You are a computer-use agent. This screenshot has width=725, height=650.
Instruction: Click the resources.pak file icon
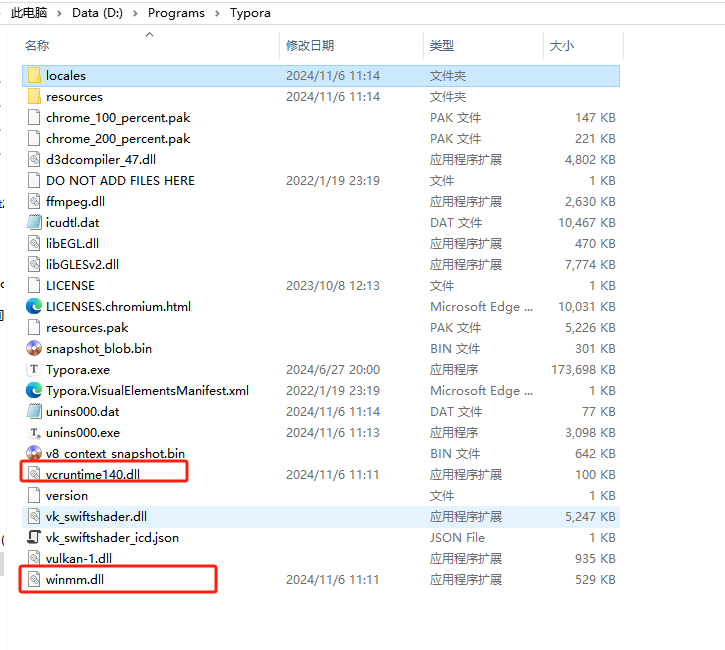pyautogui.click(x=34, y=327)
